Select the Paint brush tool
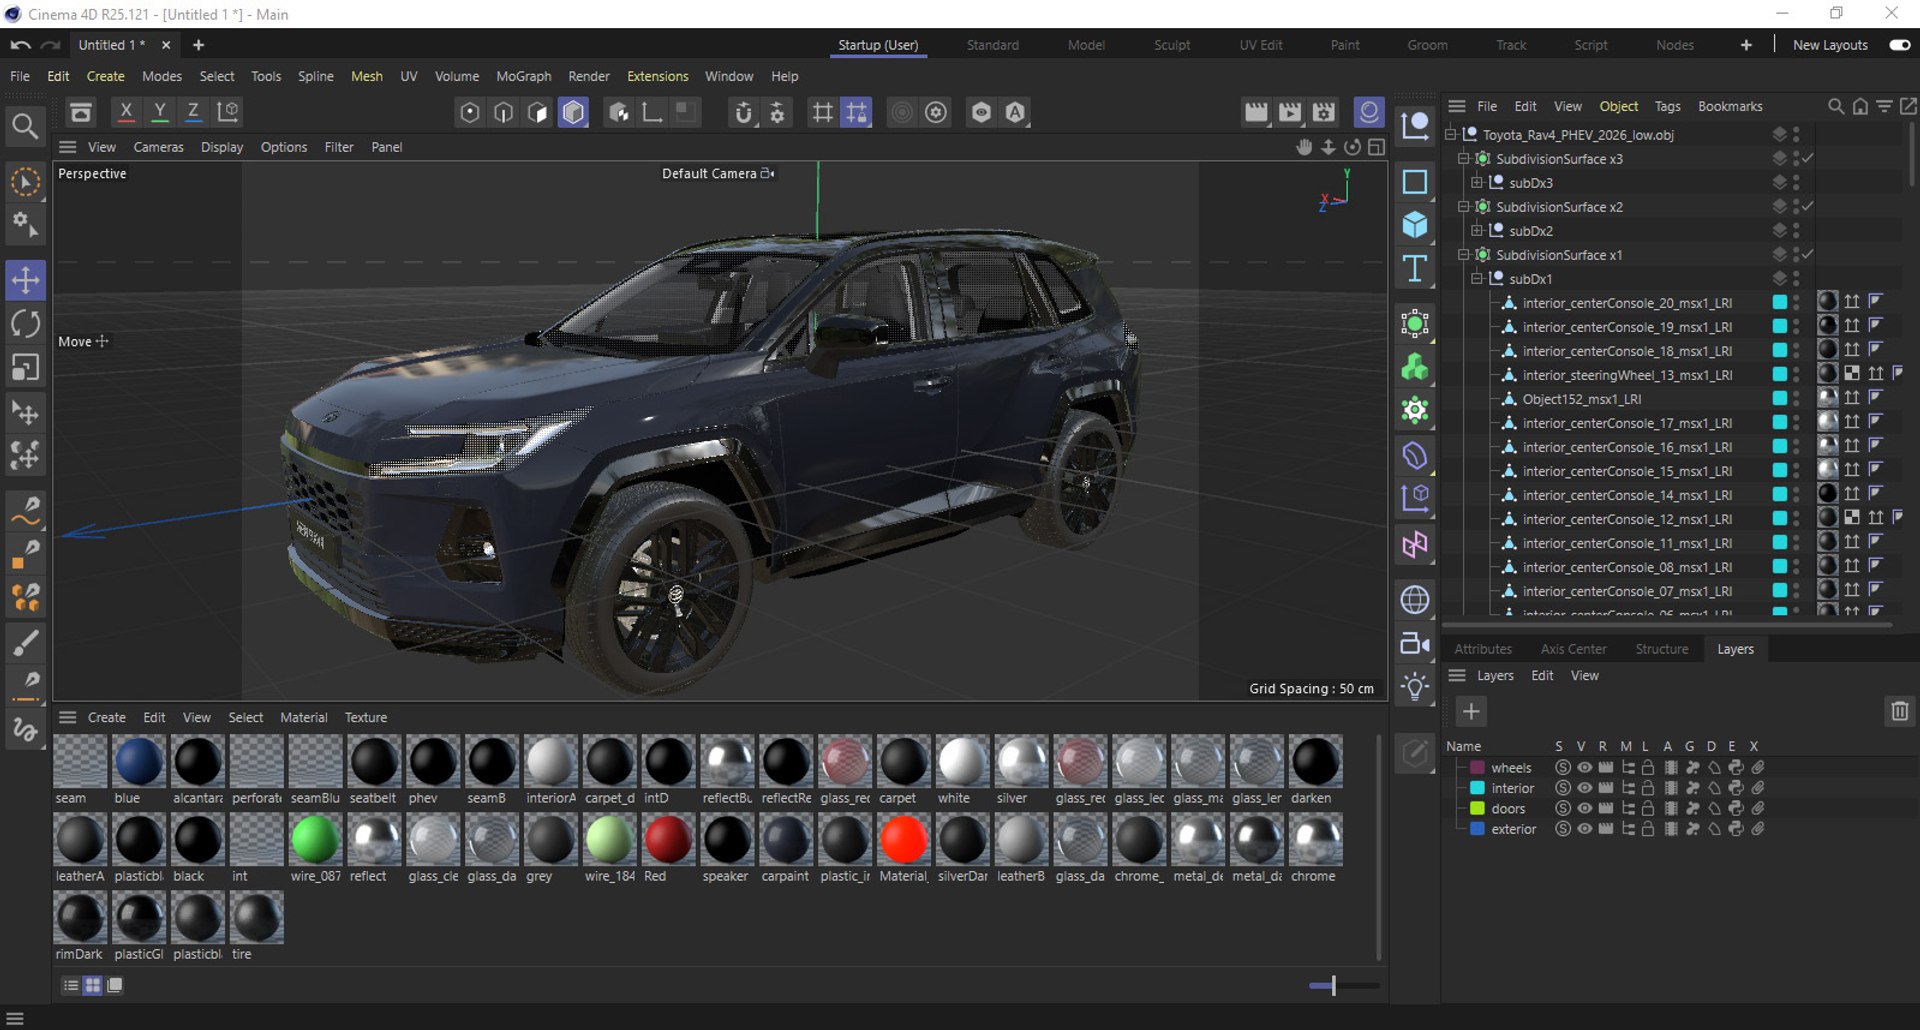1920x1030 pixels. pos(25,643)
